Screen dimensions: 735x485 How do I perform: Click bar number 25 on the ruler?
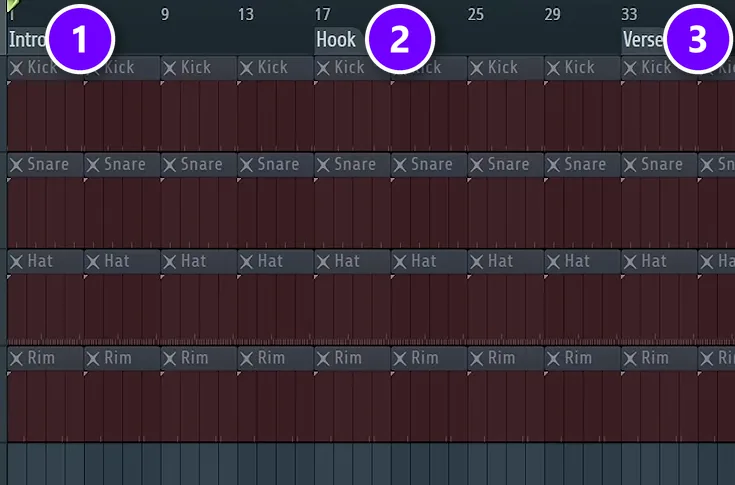[475, 15]
